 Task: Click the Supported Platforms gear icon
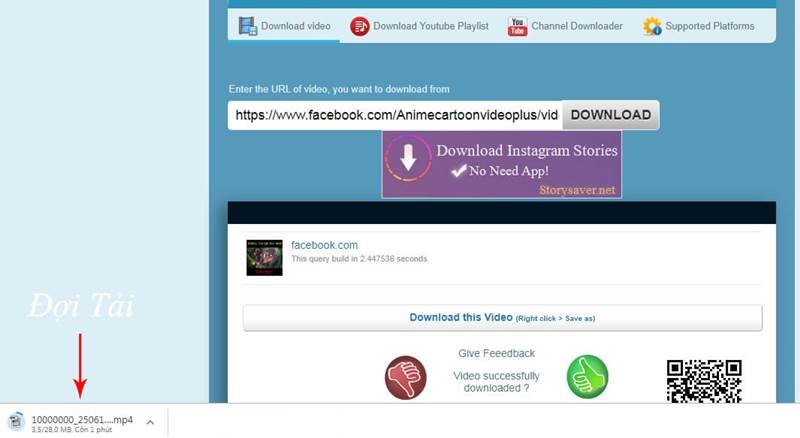pyautogui.click(x=652, y=26)
